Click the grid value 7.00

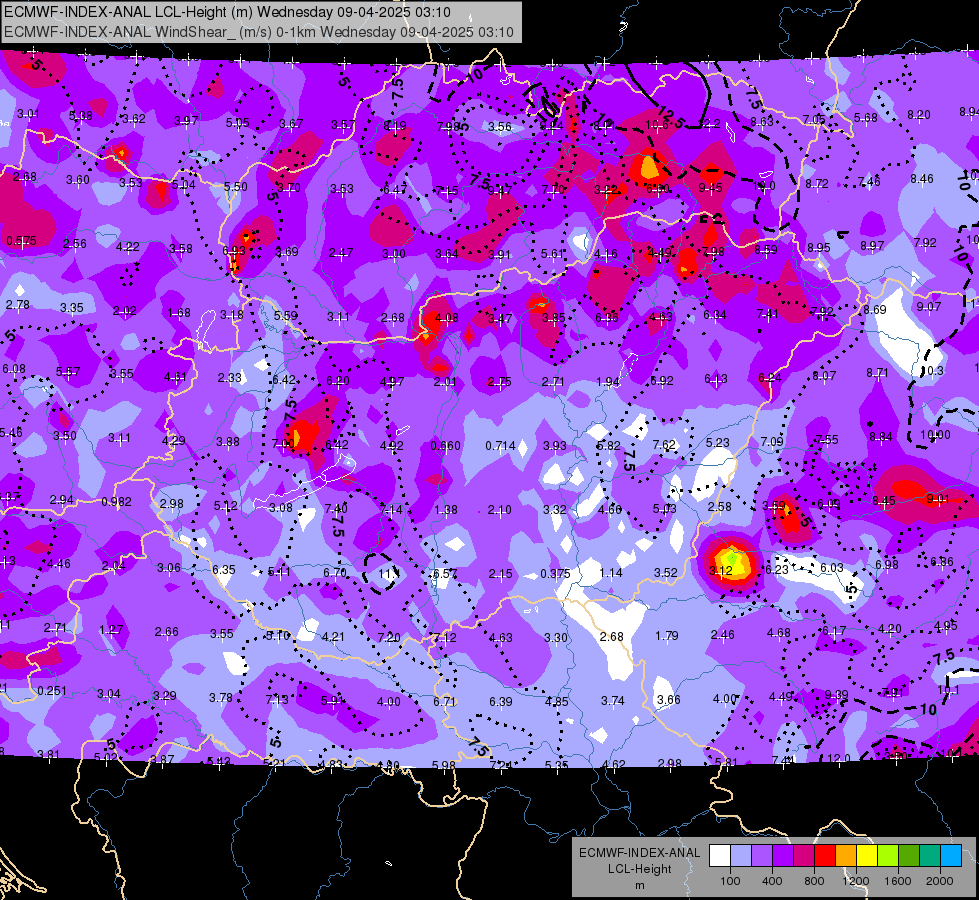pyautogui.click(x=283, y=443)
